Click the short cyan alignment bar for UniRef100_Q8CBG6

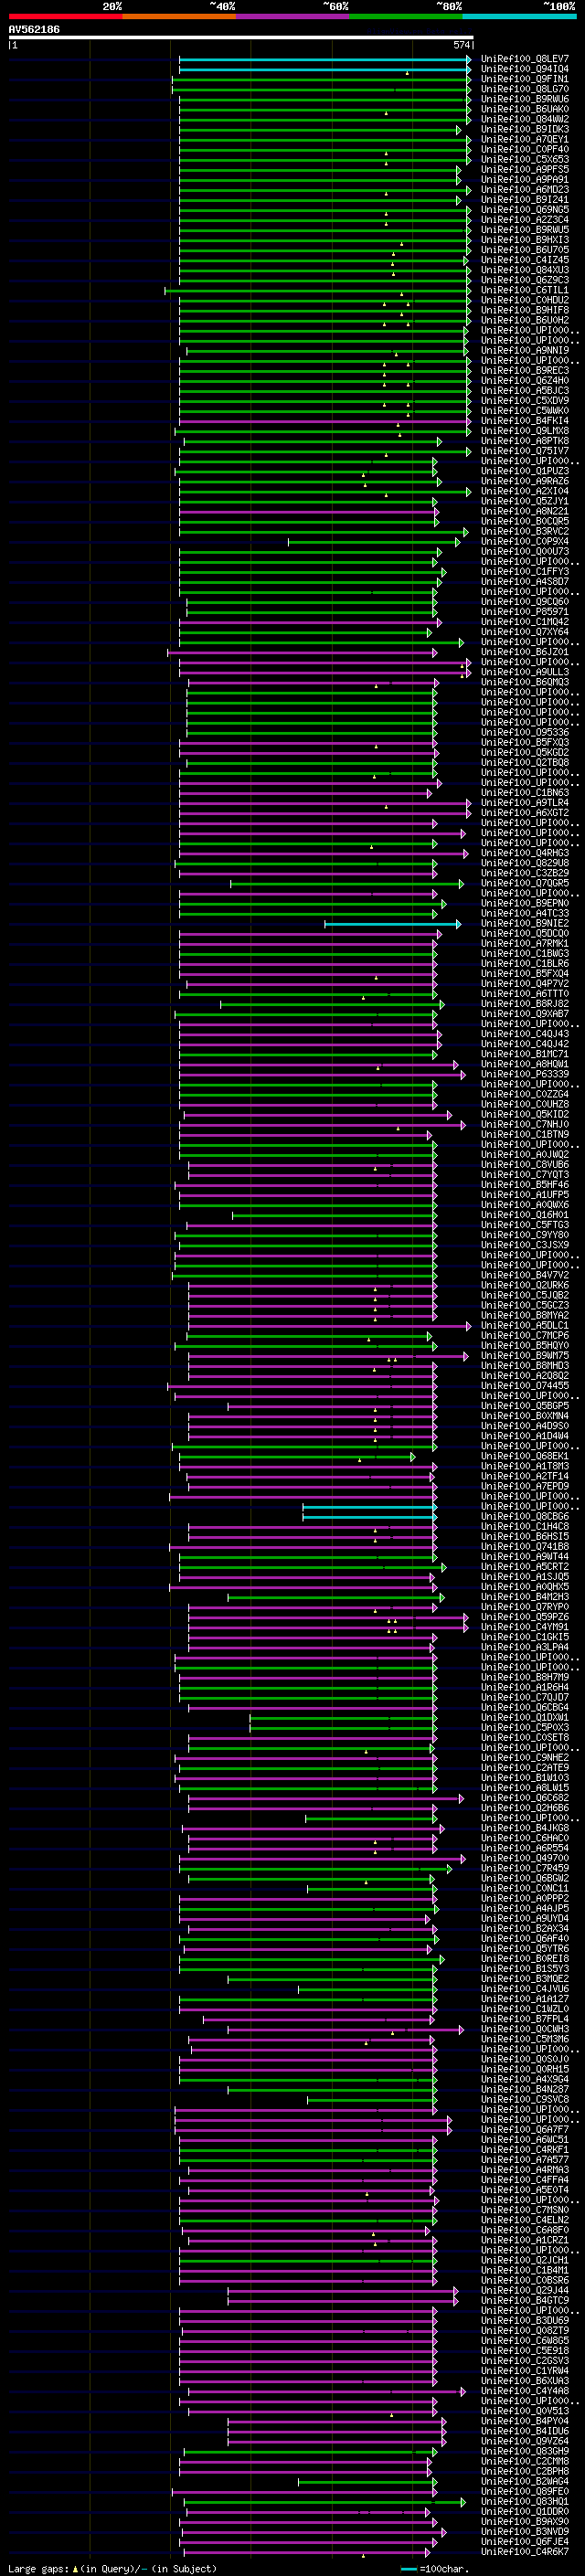click(369, 1516)
